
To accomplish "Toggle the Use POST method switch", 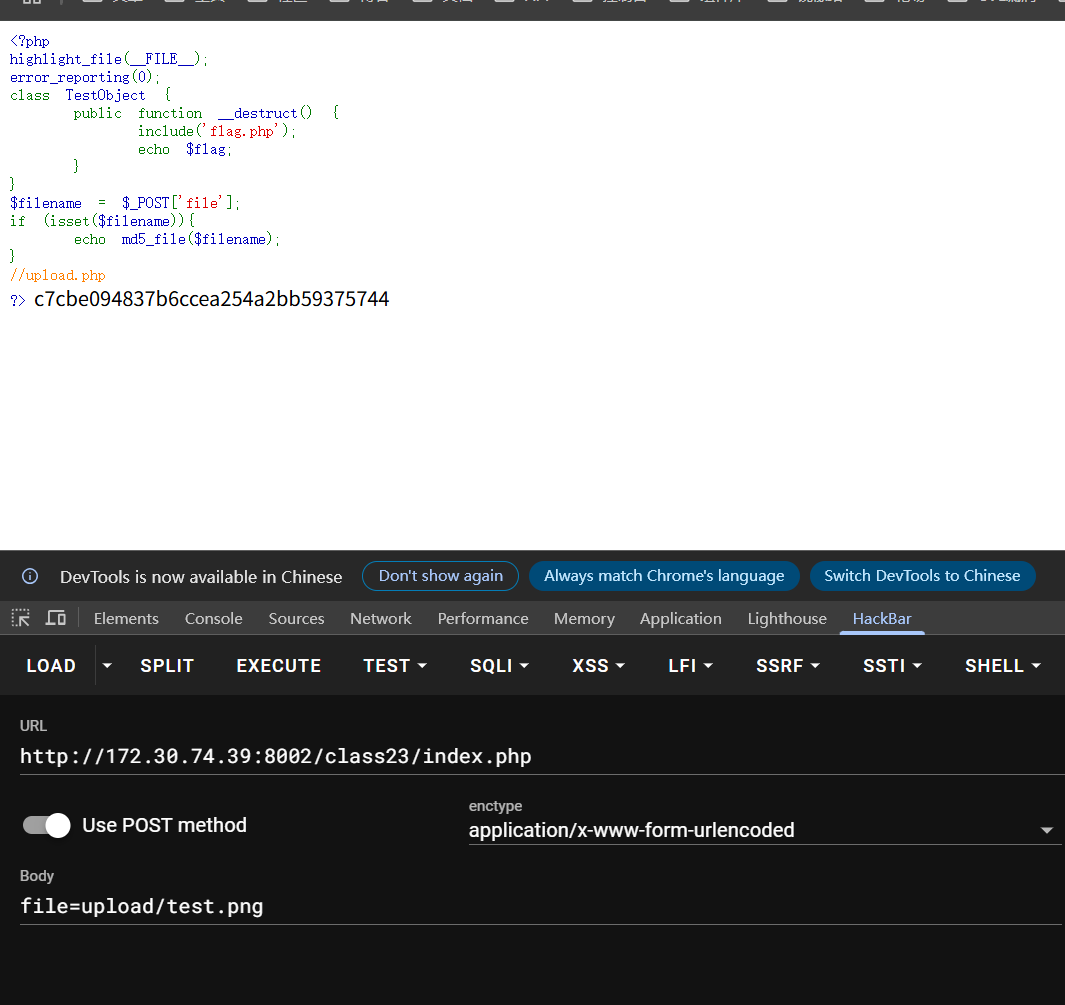I will point(46,825).
